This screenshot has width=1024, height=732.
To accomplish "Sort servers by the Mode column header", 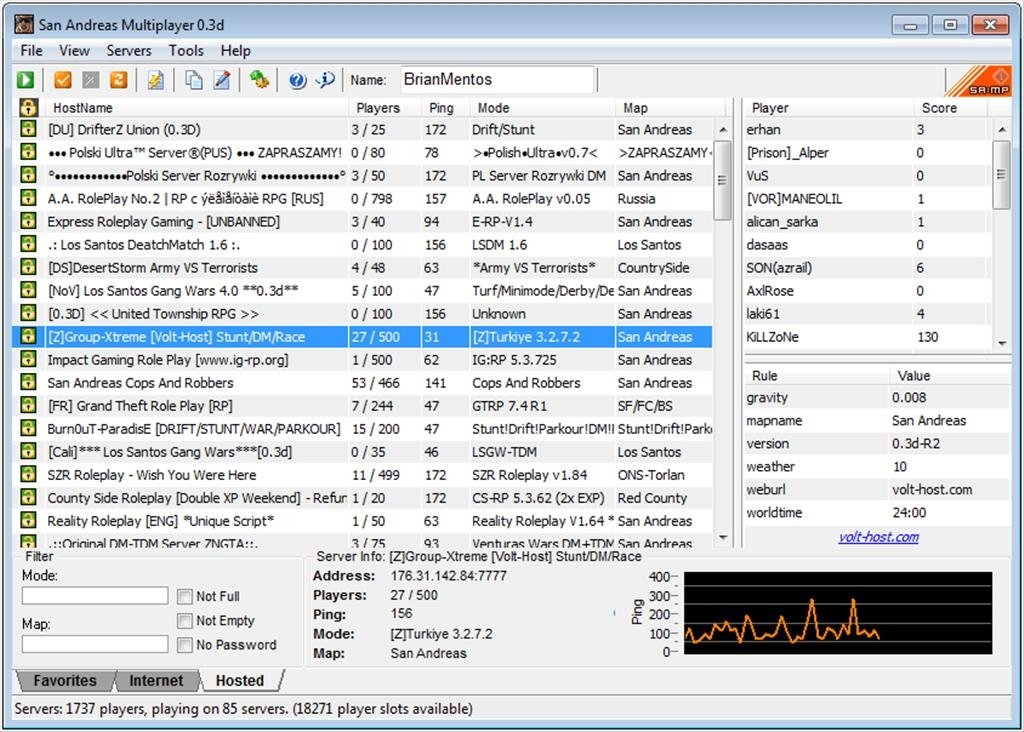I will (542, 108).
